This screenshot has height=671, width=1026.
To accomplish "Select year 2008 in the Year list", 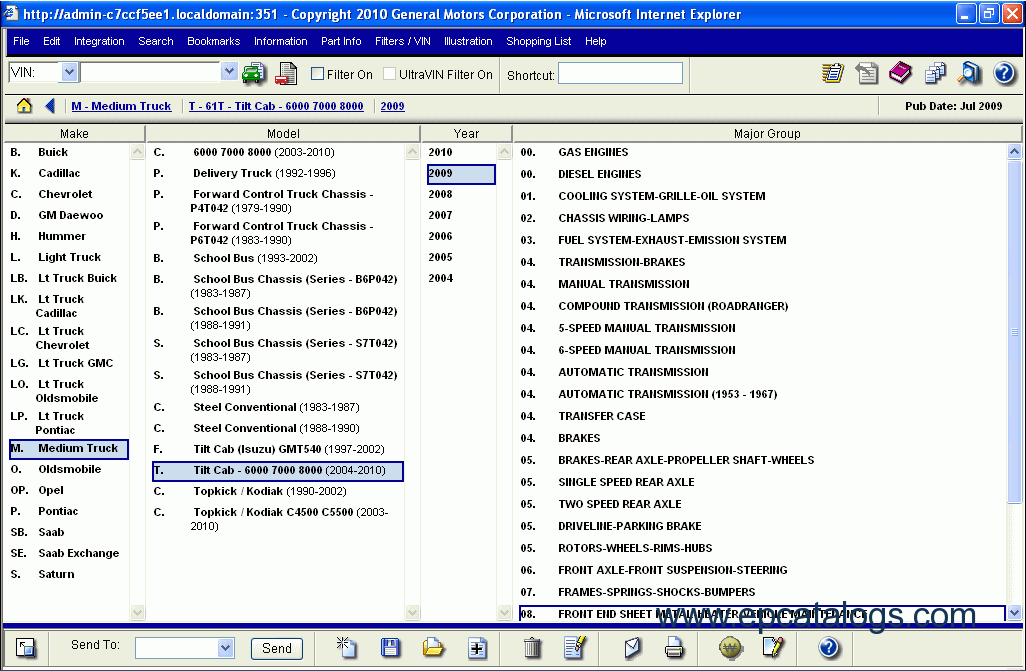I will point(440,195).
